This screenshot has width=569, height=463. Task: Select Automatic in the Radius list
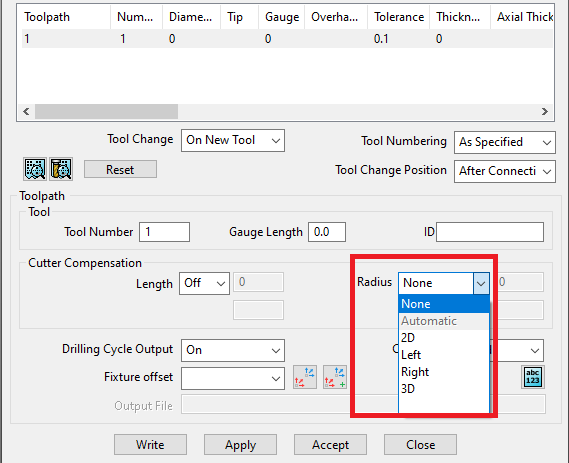pyautogui.click(x=444, y=321)
